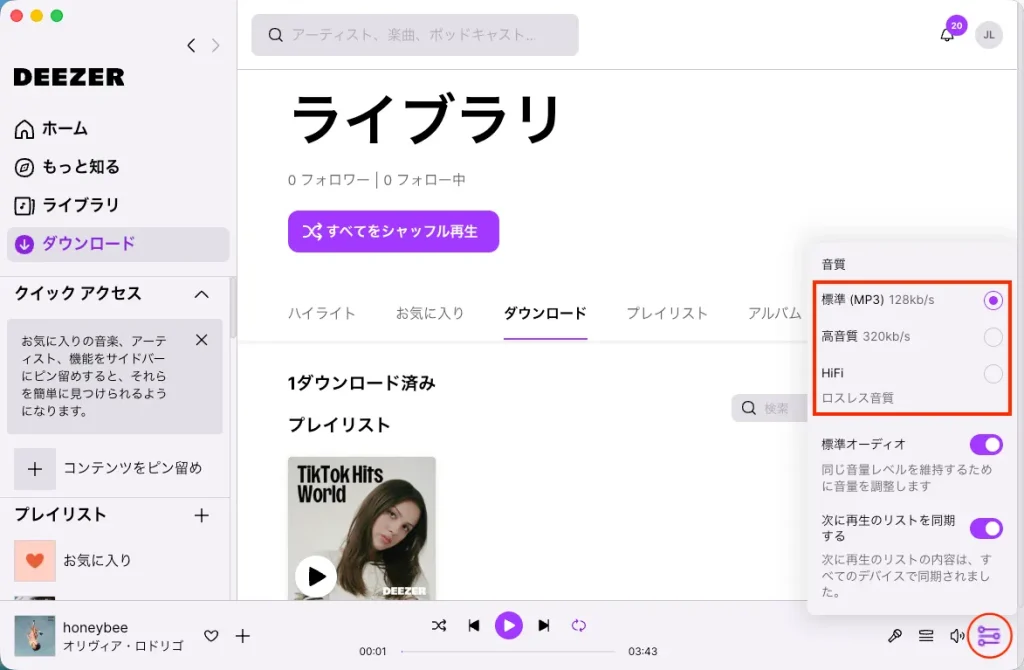
Task: Click the purple play button in player
Action: [509, 626]
